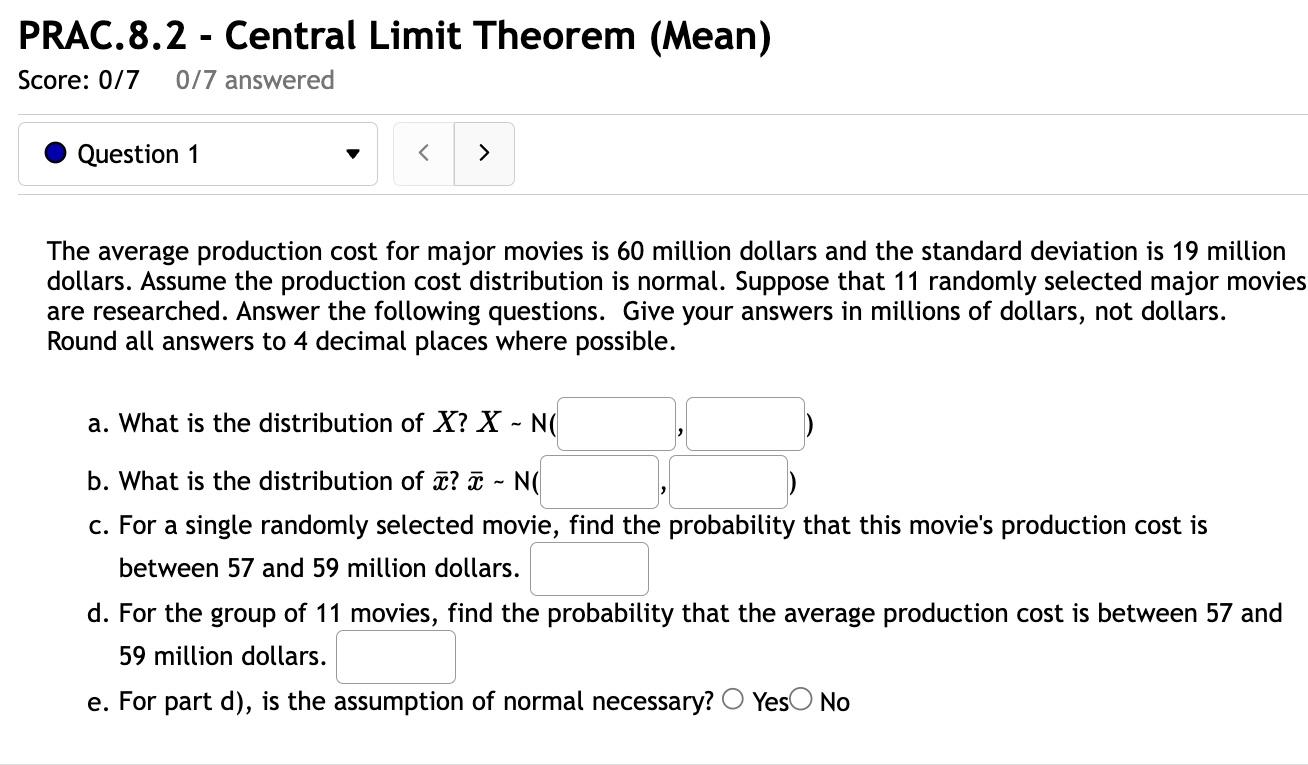Click the second answer box for x-bar distribution
The height and width of the screenshot is (765, 1308).
[x=728, y=481]
